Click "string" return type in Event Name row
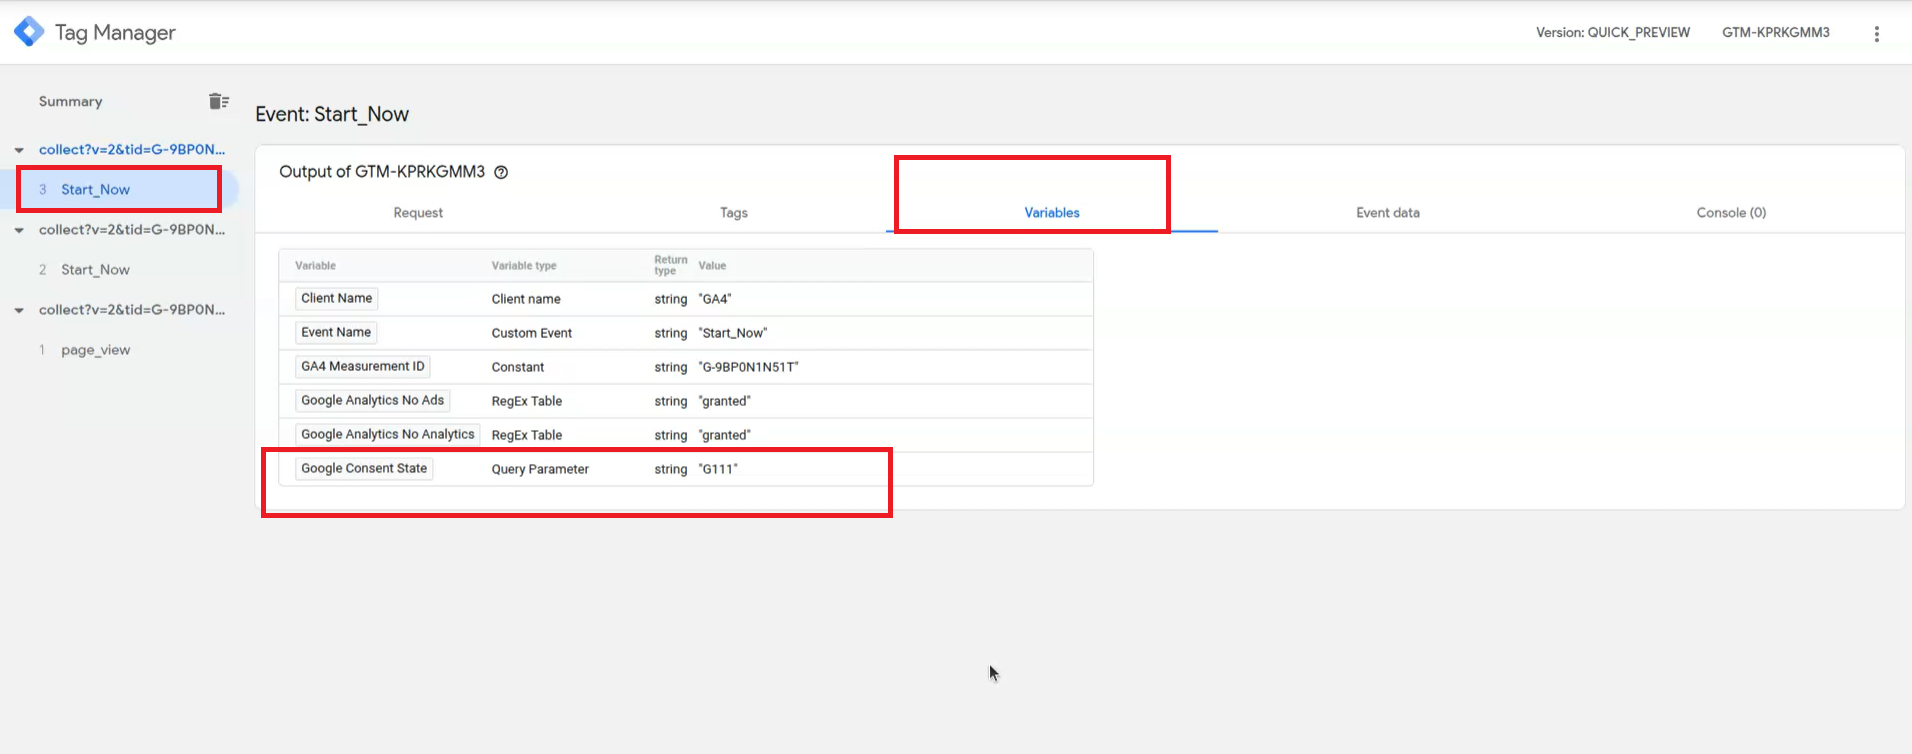Screen dimensions: 1912x754 671,333
